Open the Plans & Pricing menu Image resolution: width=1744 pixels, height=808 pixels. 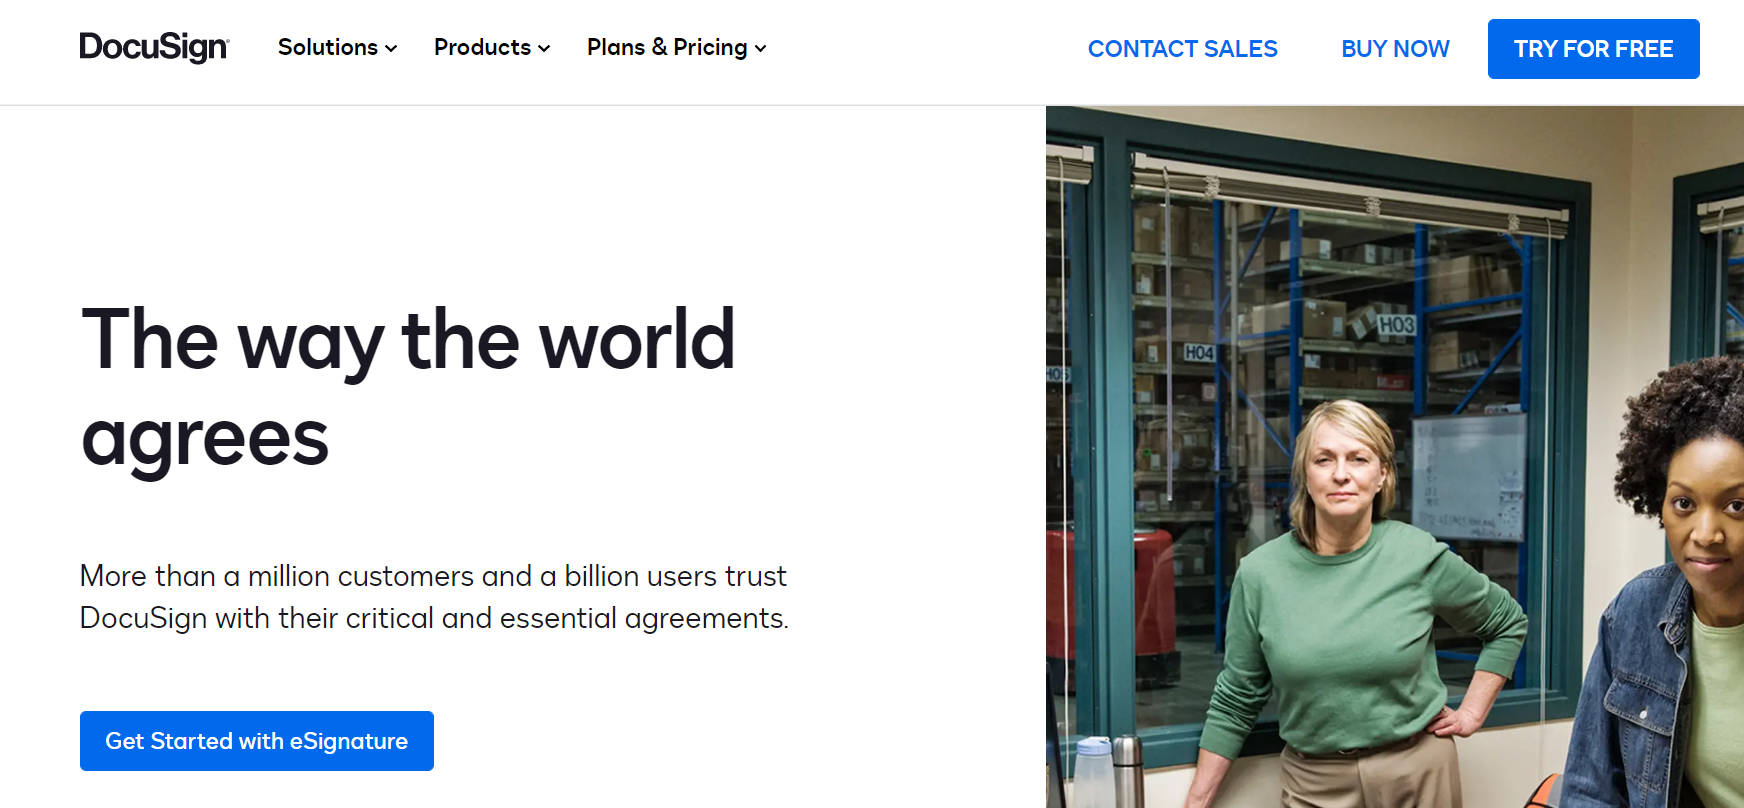pos(676,47)
